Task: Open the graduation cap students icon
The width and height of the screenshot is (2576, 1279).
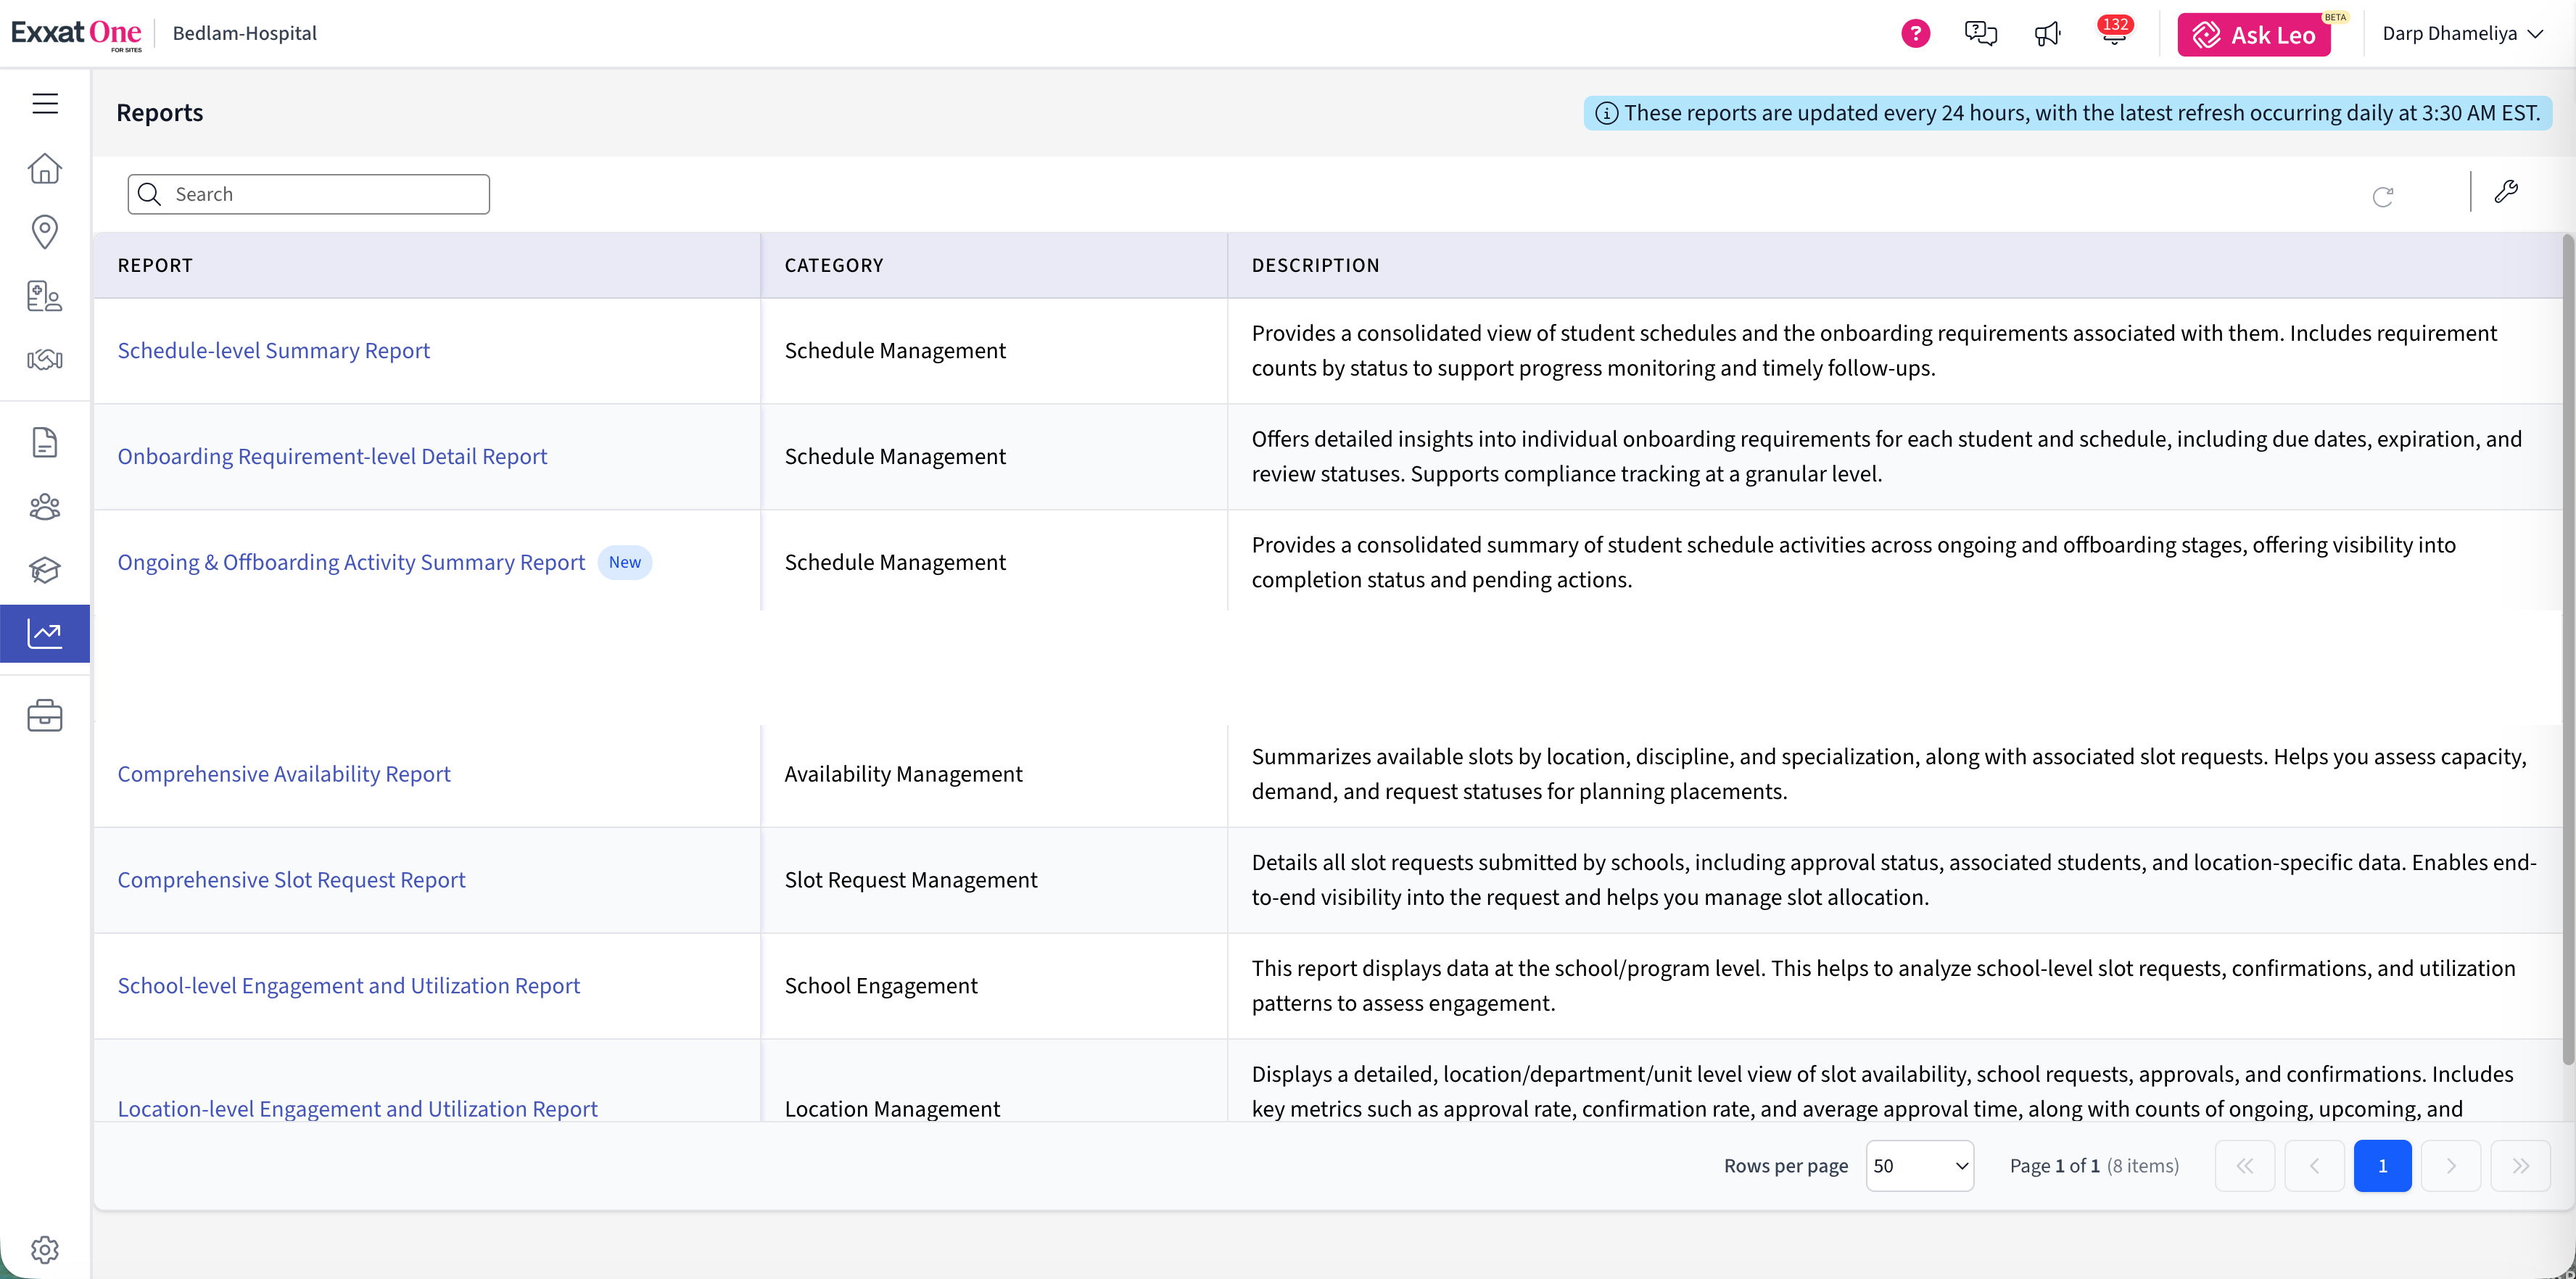Action: (45, 570)
